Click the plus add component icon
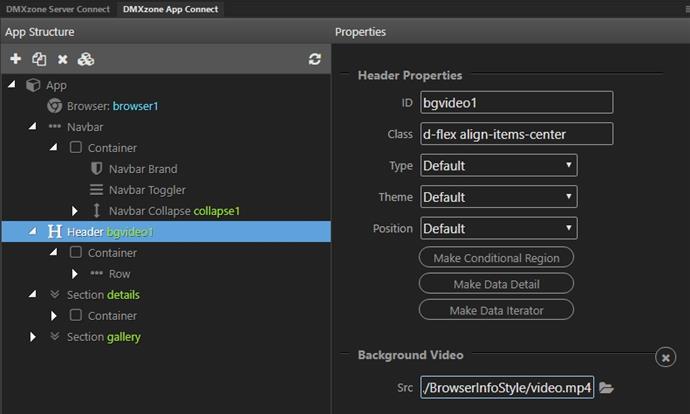690x414 pixels. pos(15,59)
